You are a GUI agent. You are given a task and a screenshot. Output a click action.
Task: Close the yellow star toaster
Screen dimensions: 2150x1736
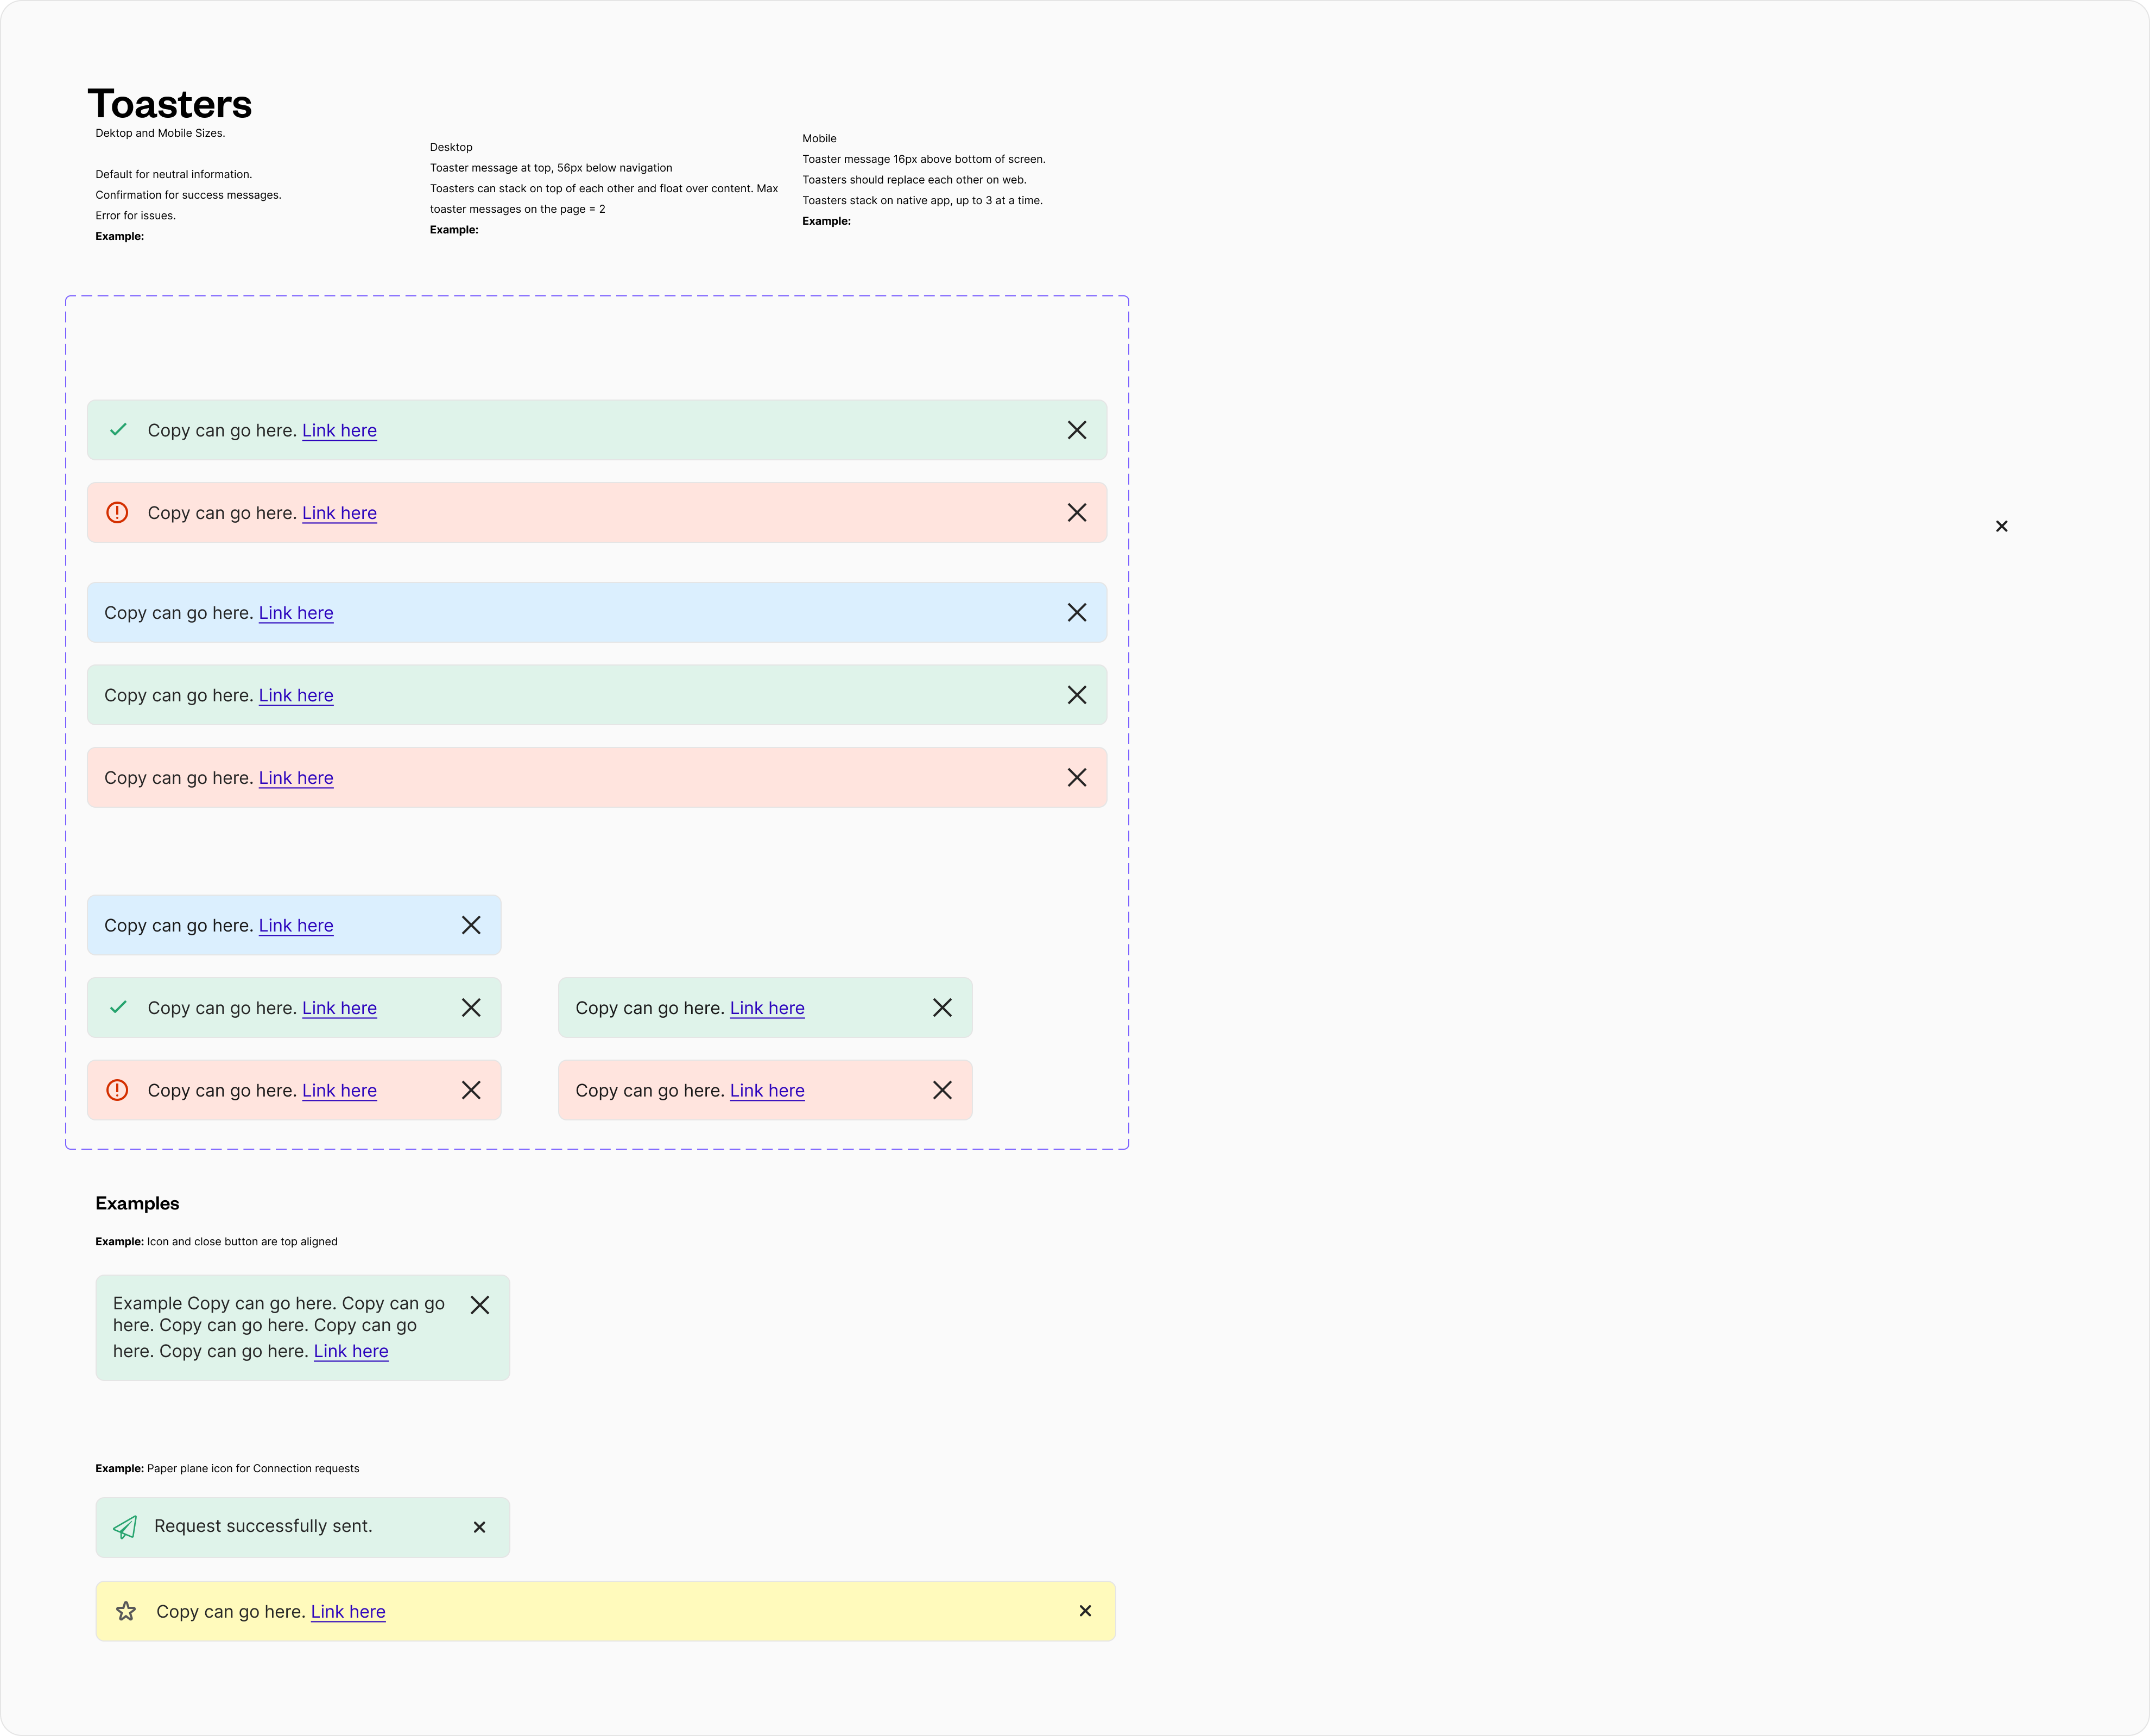pyautogui.click(x=1085, y=1611)
